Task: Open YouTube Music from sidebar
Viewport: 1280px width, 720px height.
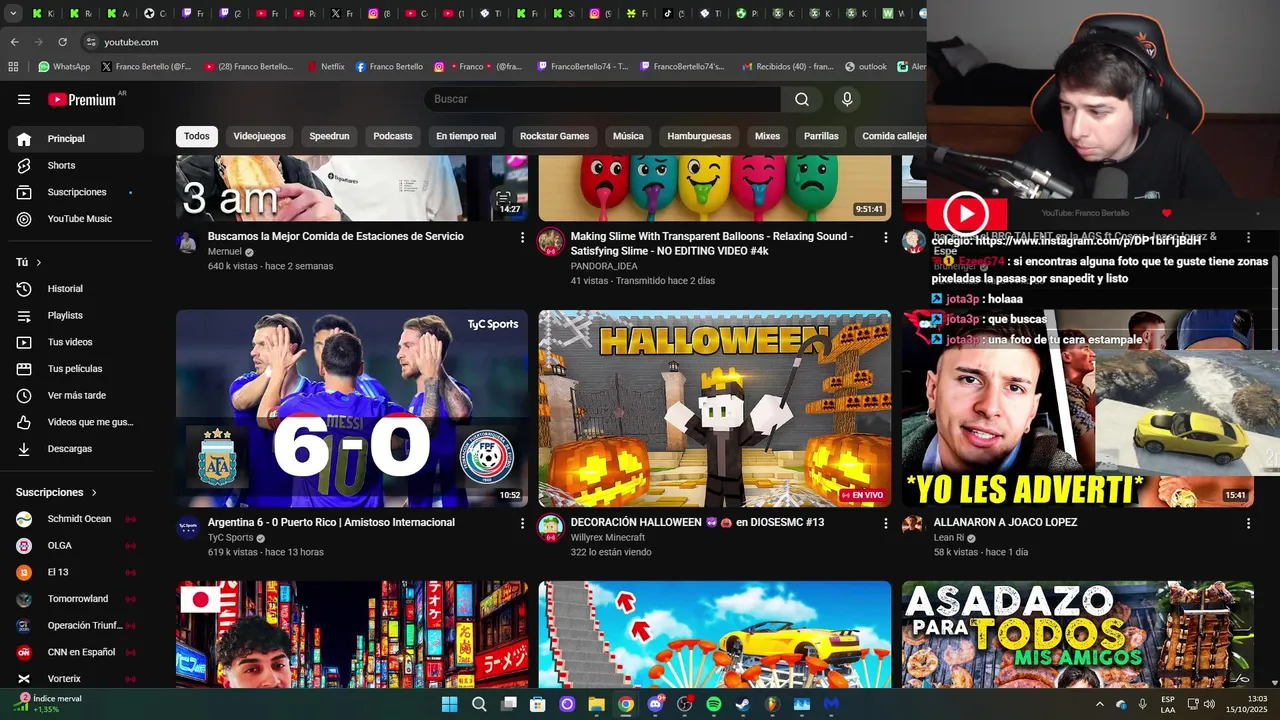Action: click(76, 219)
